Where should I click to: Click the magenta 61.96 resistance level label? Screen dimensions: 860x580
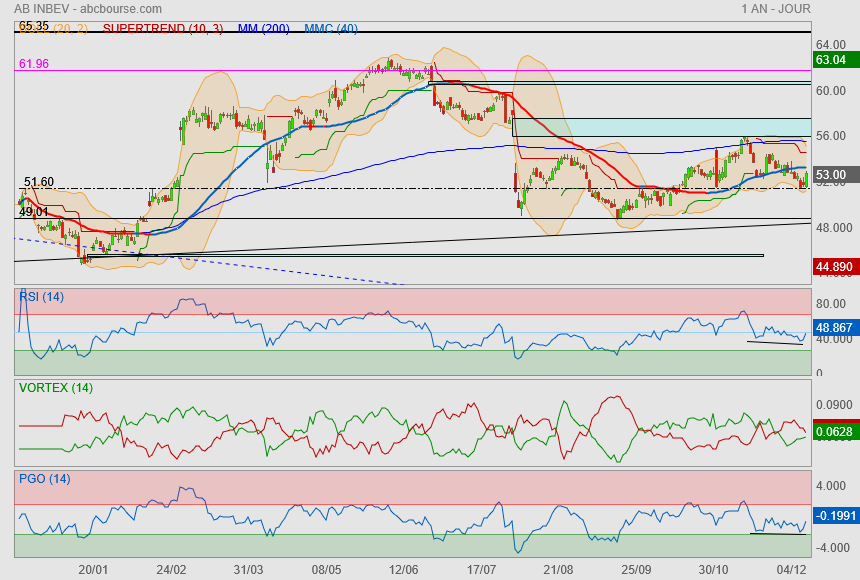[x=33, y=64]
